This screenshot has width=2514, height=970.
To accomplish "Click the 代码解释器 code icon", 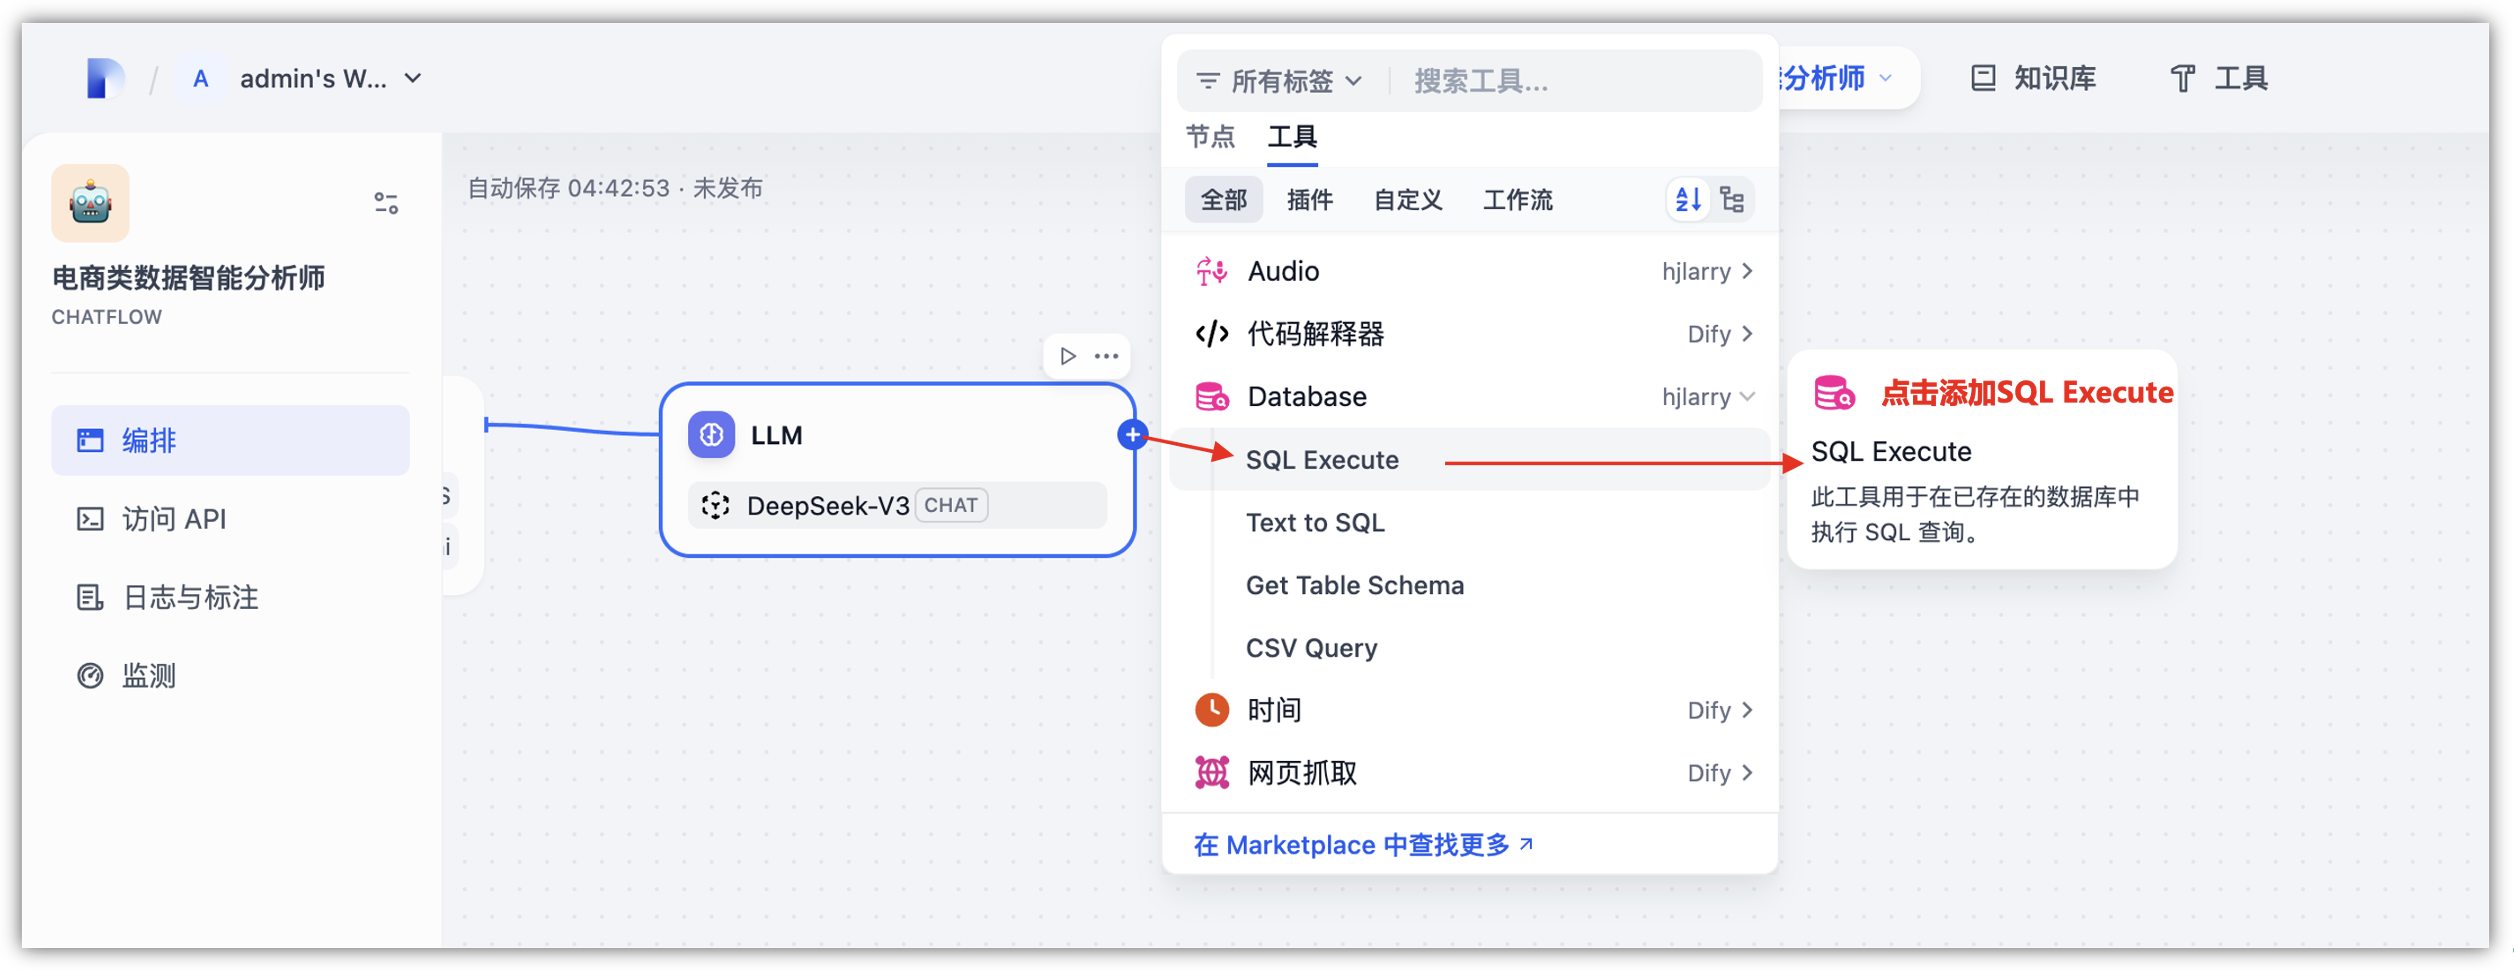I will [1212, 334].
